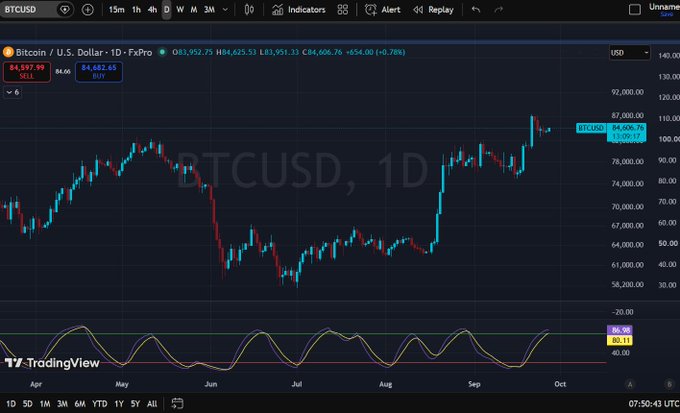Click the Sep label on time axis
The width and height of the screenshot is (680, 413).
[x=474, y=384]
